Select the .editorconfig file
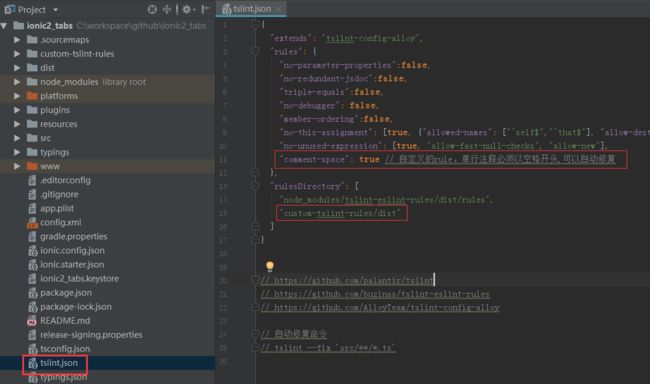The height and width of the screenshot is (384, 650). coord(65,180)
